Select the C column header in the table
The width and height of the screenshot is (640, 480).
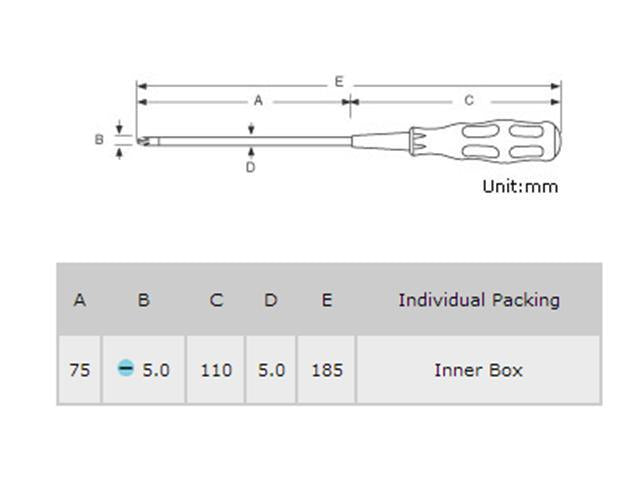[216, 299]
